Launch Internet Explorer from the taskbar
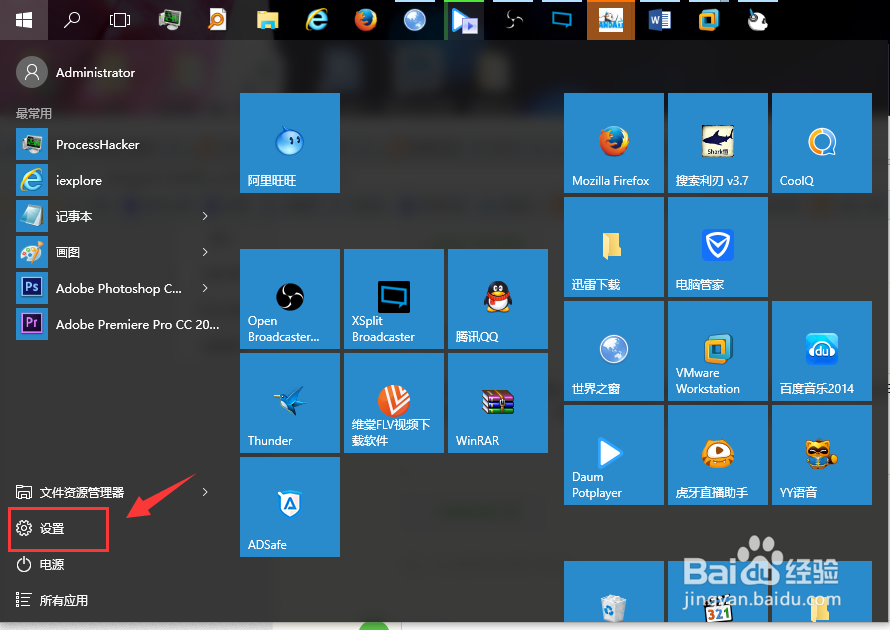Viewport: 890px width, 630px height. pyautogui.click(x=317, y=20)
